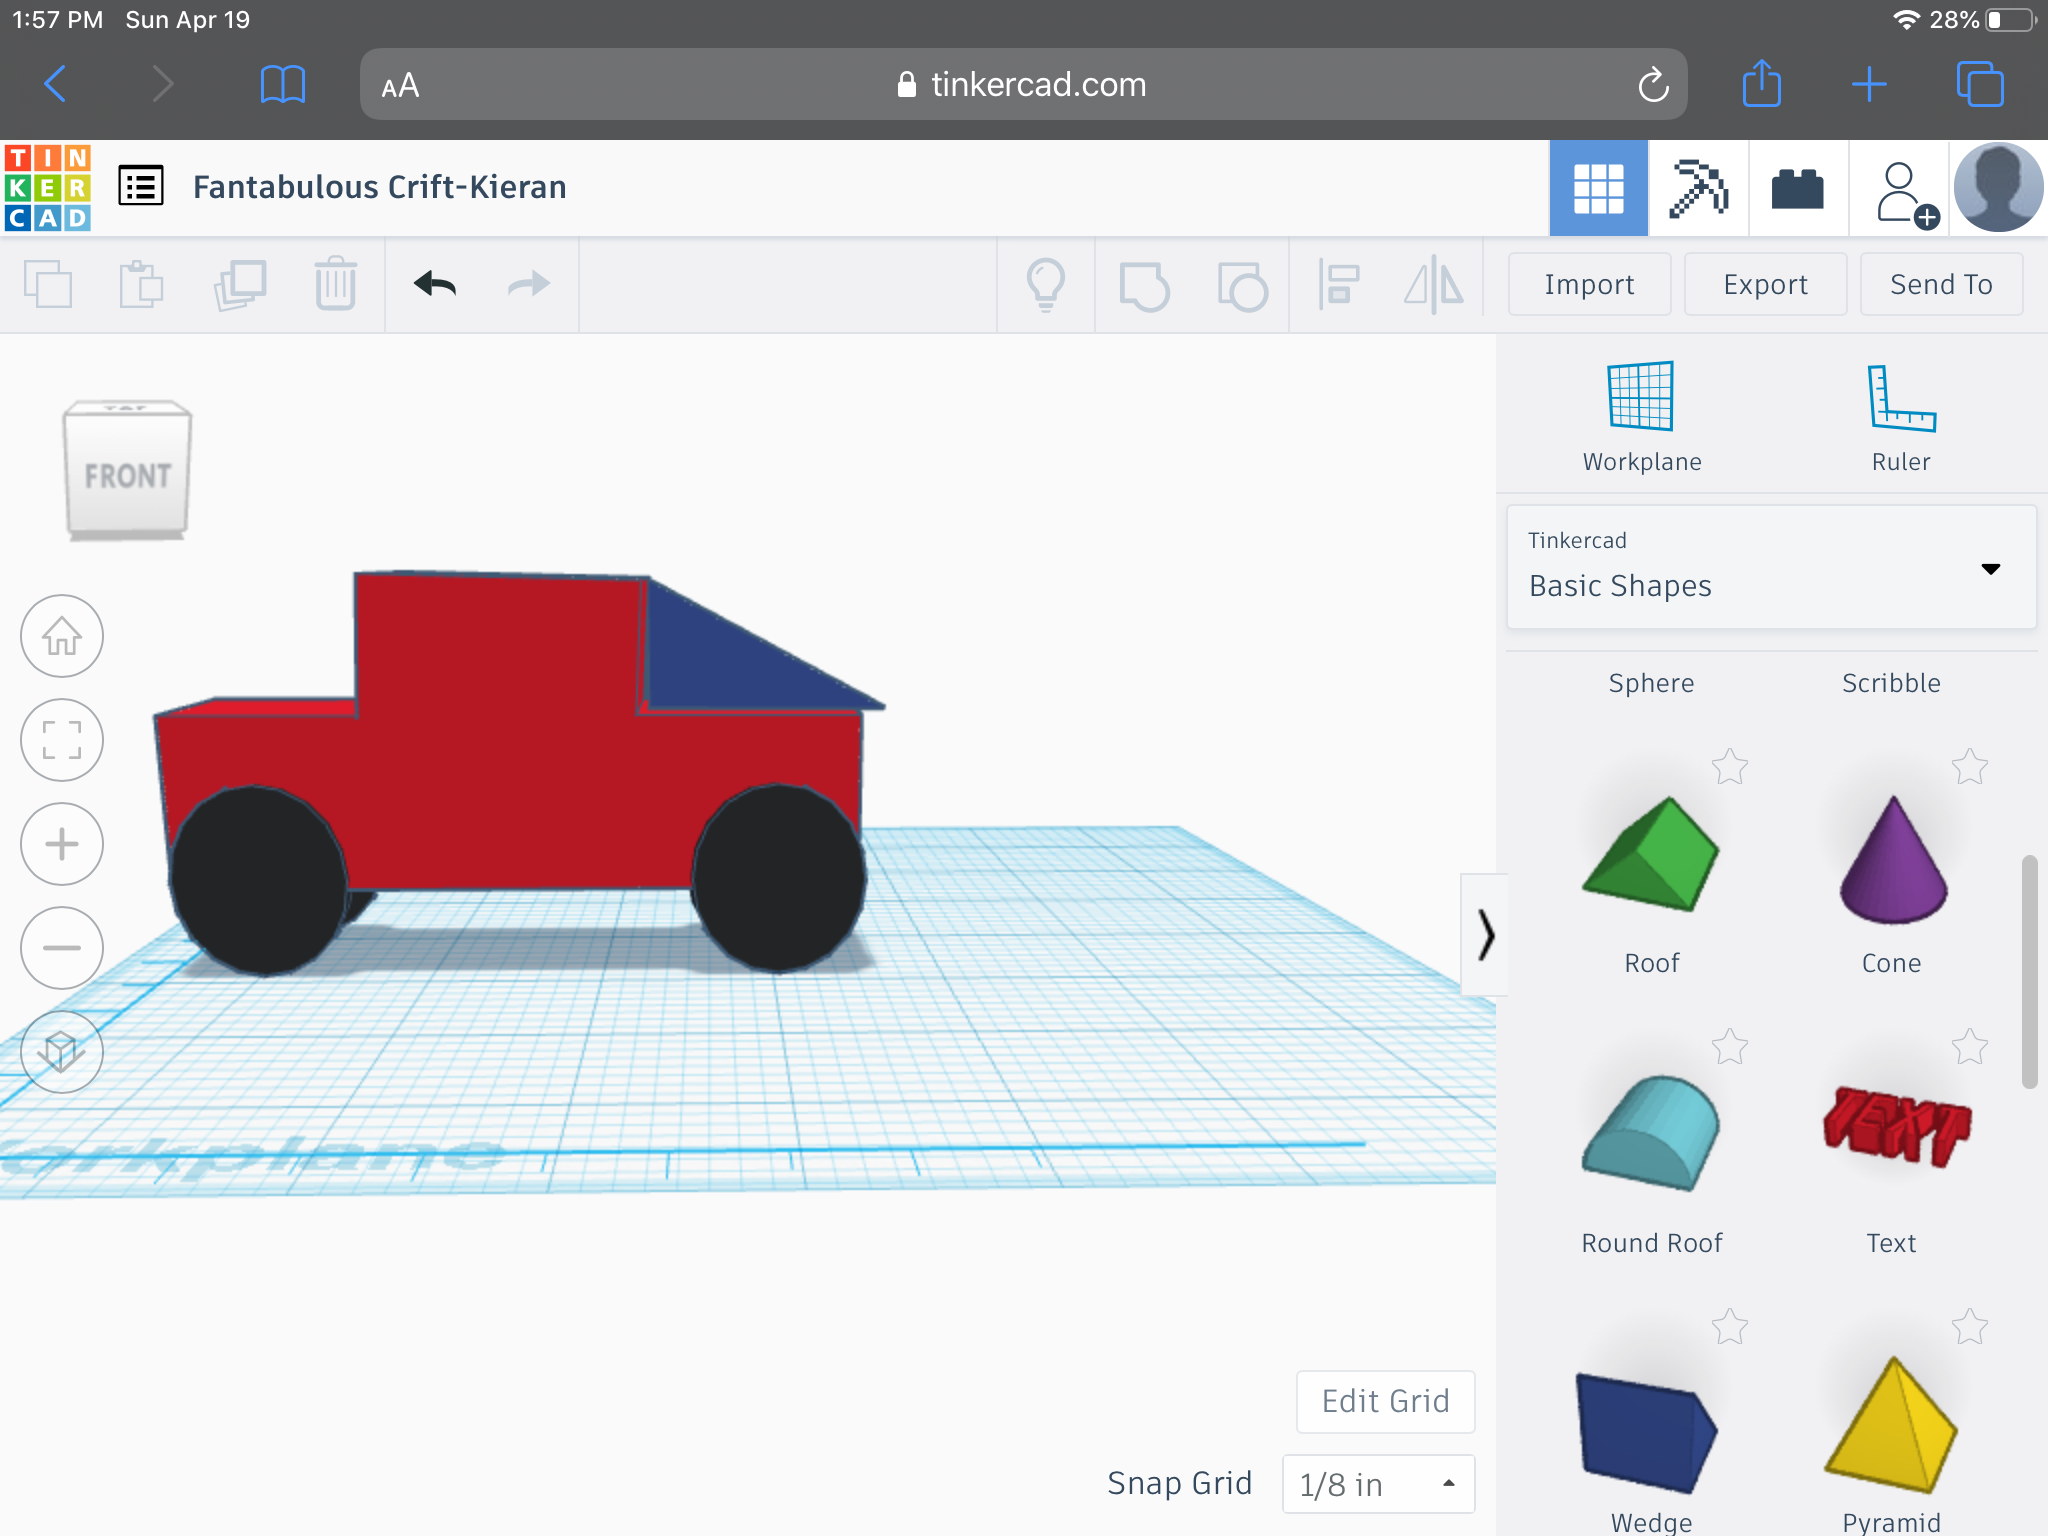Click the Send To button
This screenshot has width=2048, height=1536.
(x=1941, y=285)
